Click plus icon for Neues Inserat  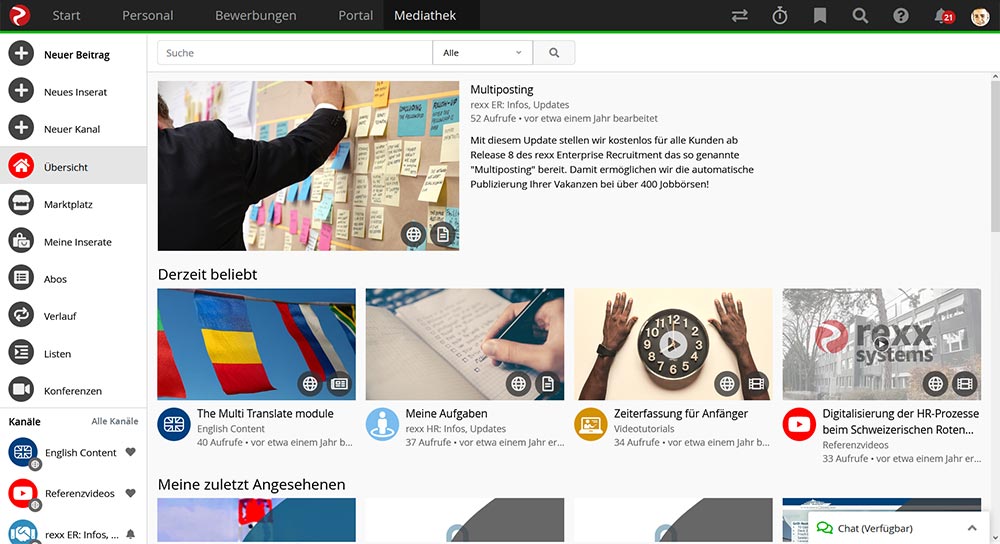coord(21,91)
